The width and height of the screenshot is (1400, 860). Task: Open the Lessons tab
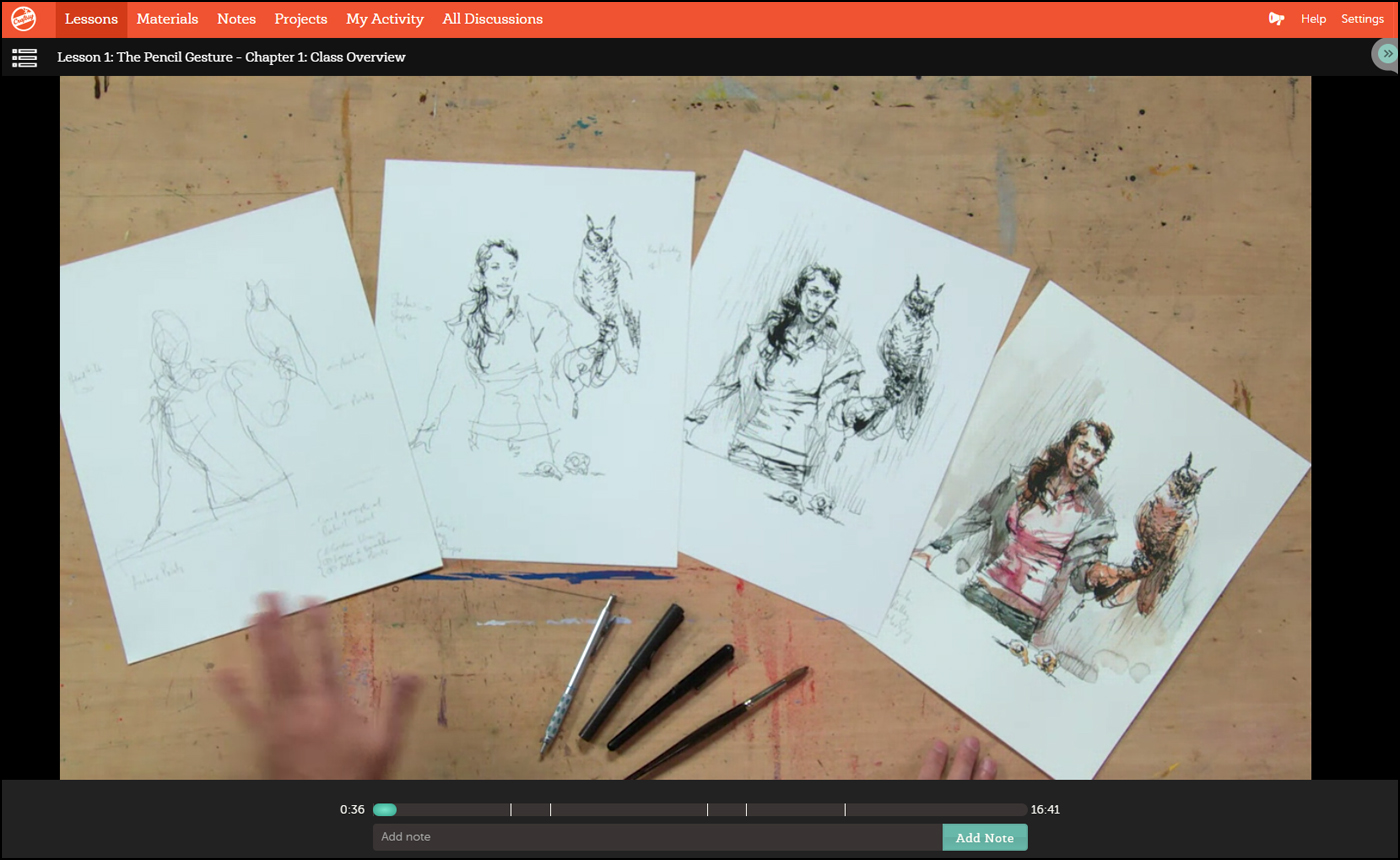(91, 19)
